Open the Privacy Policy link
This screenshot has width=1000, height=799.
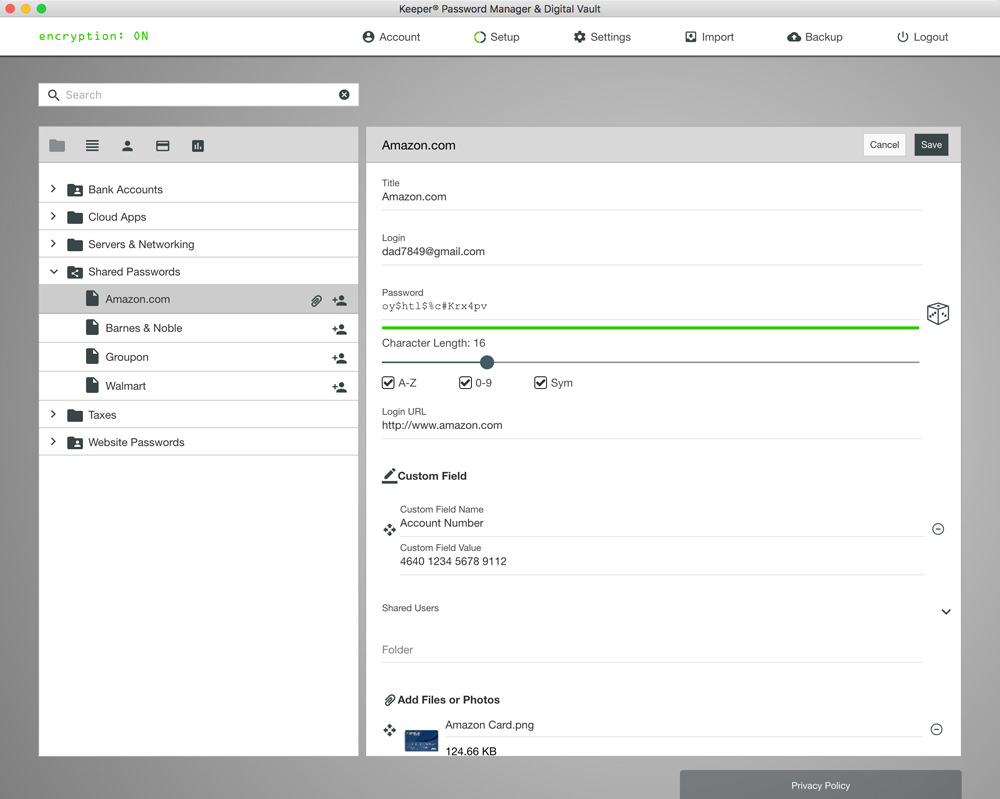coord(820,786)
